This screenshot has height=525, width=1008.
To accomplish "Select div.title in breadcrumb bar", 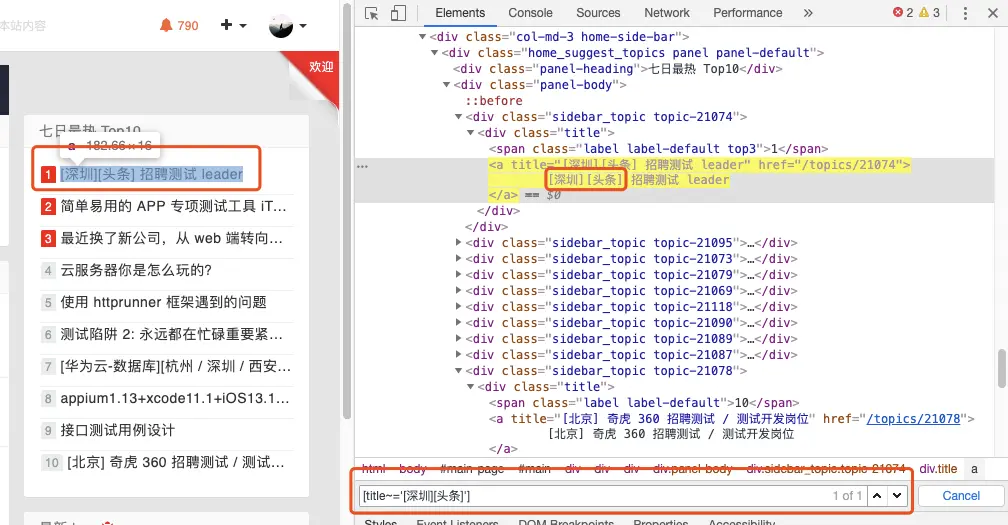I will [x=938, y=469].
